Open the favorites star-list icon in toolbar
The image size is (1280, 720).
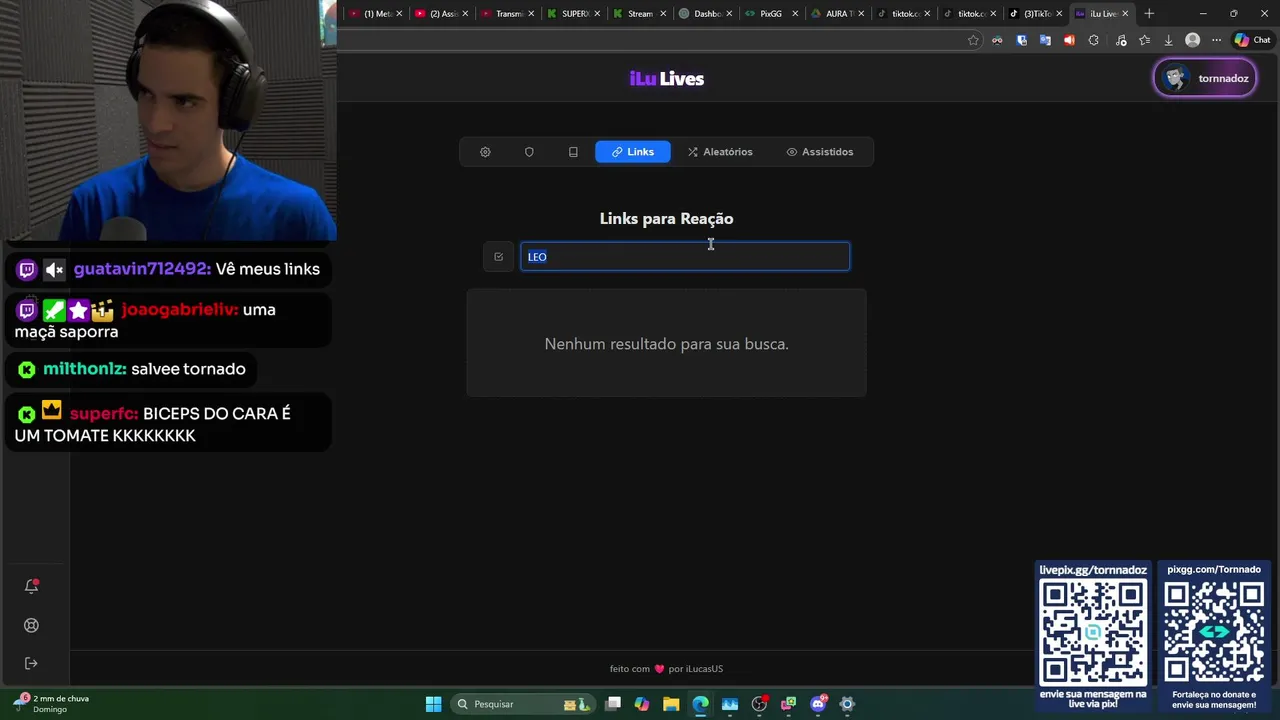1144,40
